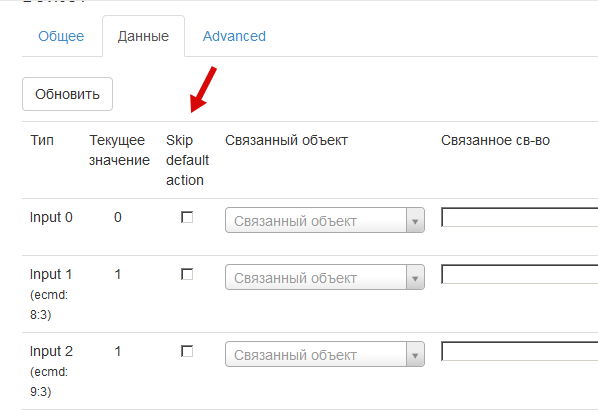Focus Связанное св-во field for Input 1
598x412 pixels.
[x=519, y=274]
